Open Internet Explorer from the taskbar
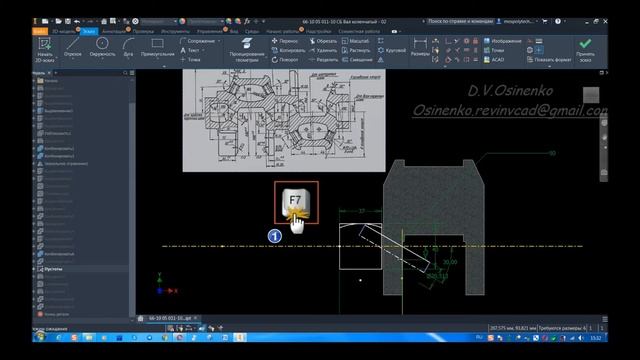 pyautogui.click(x=59, y=338)
